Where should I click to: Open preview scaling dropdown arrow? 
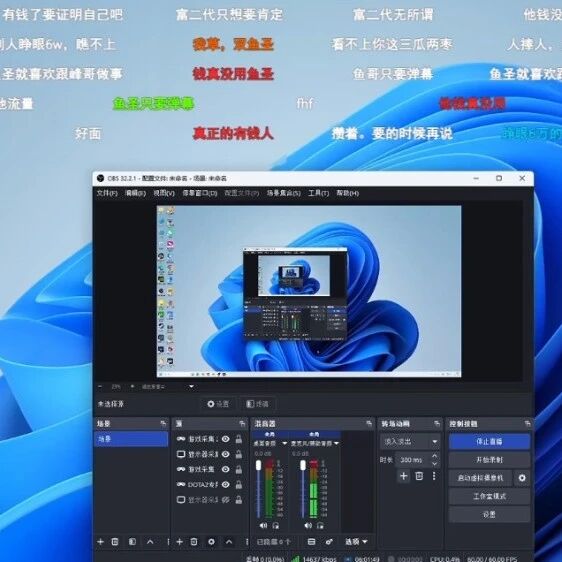coord(192,387)
